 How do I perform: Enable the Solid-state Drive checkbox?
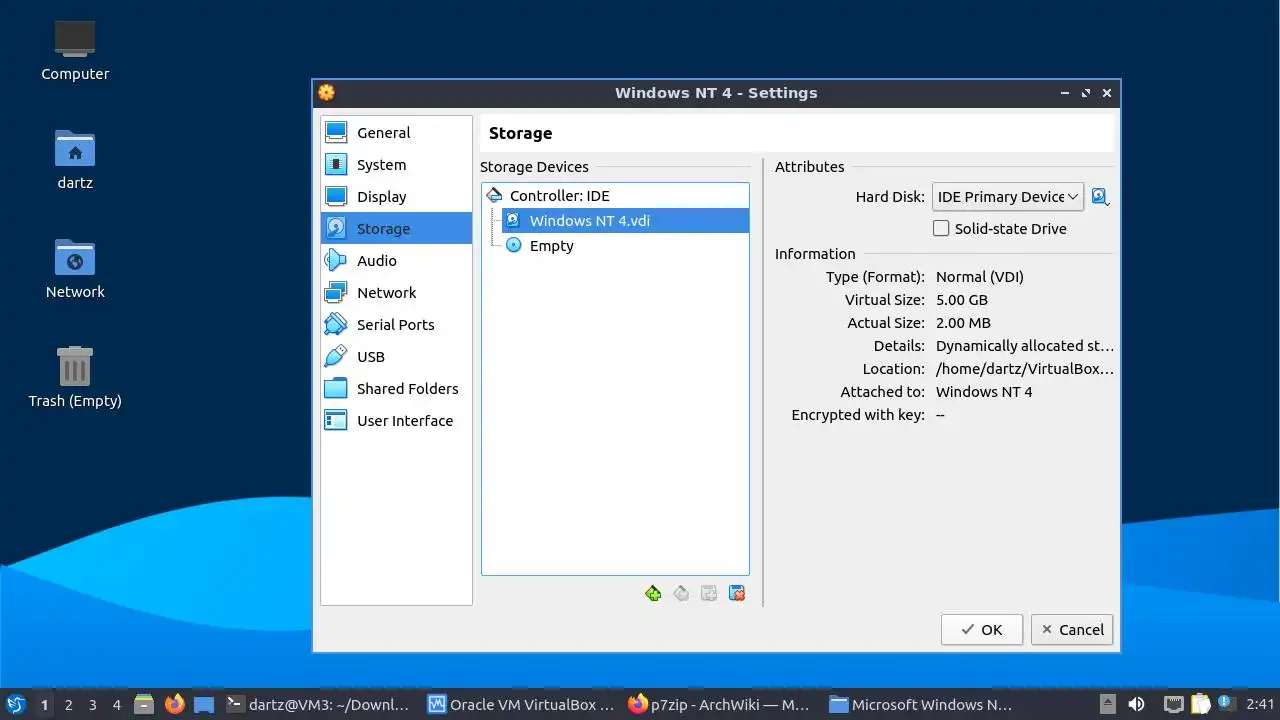[941, 228]
